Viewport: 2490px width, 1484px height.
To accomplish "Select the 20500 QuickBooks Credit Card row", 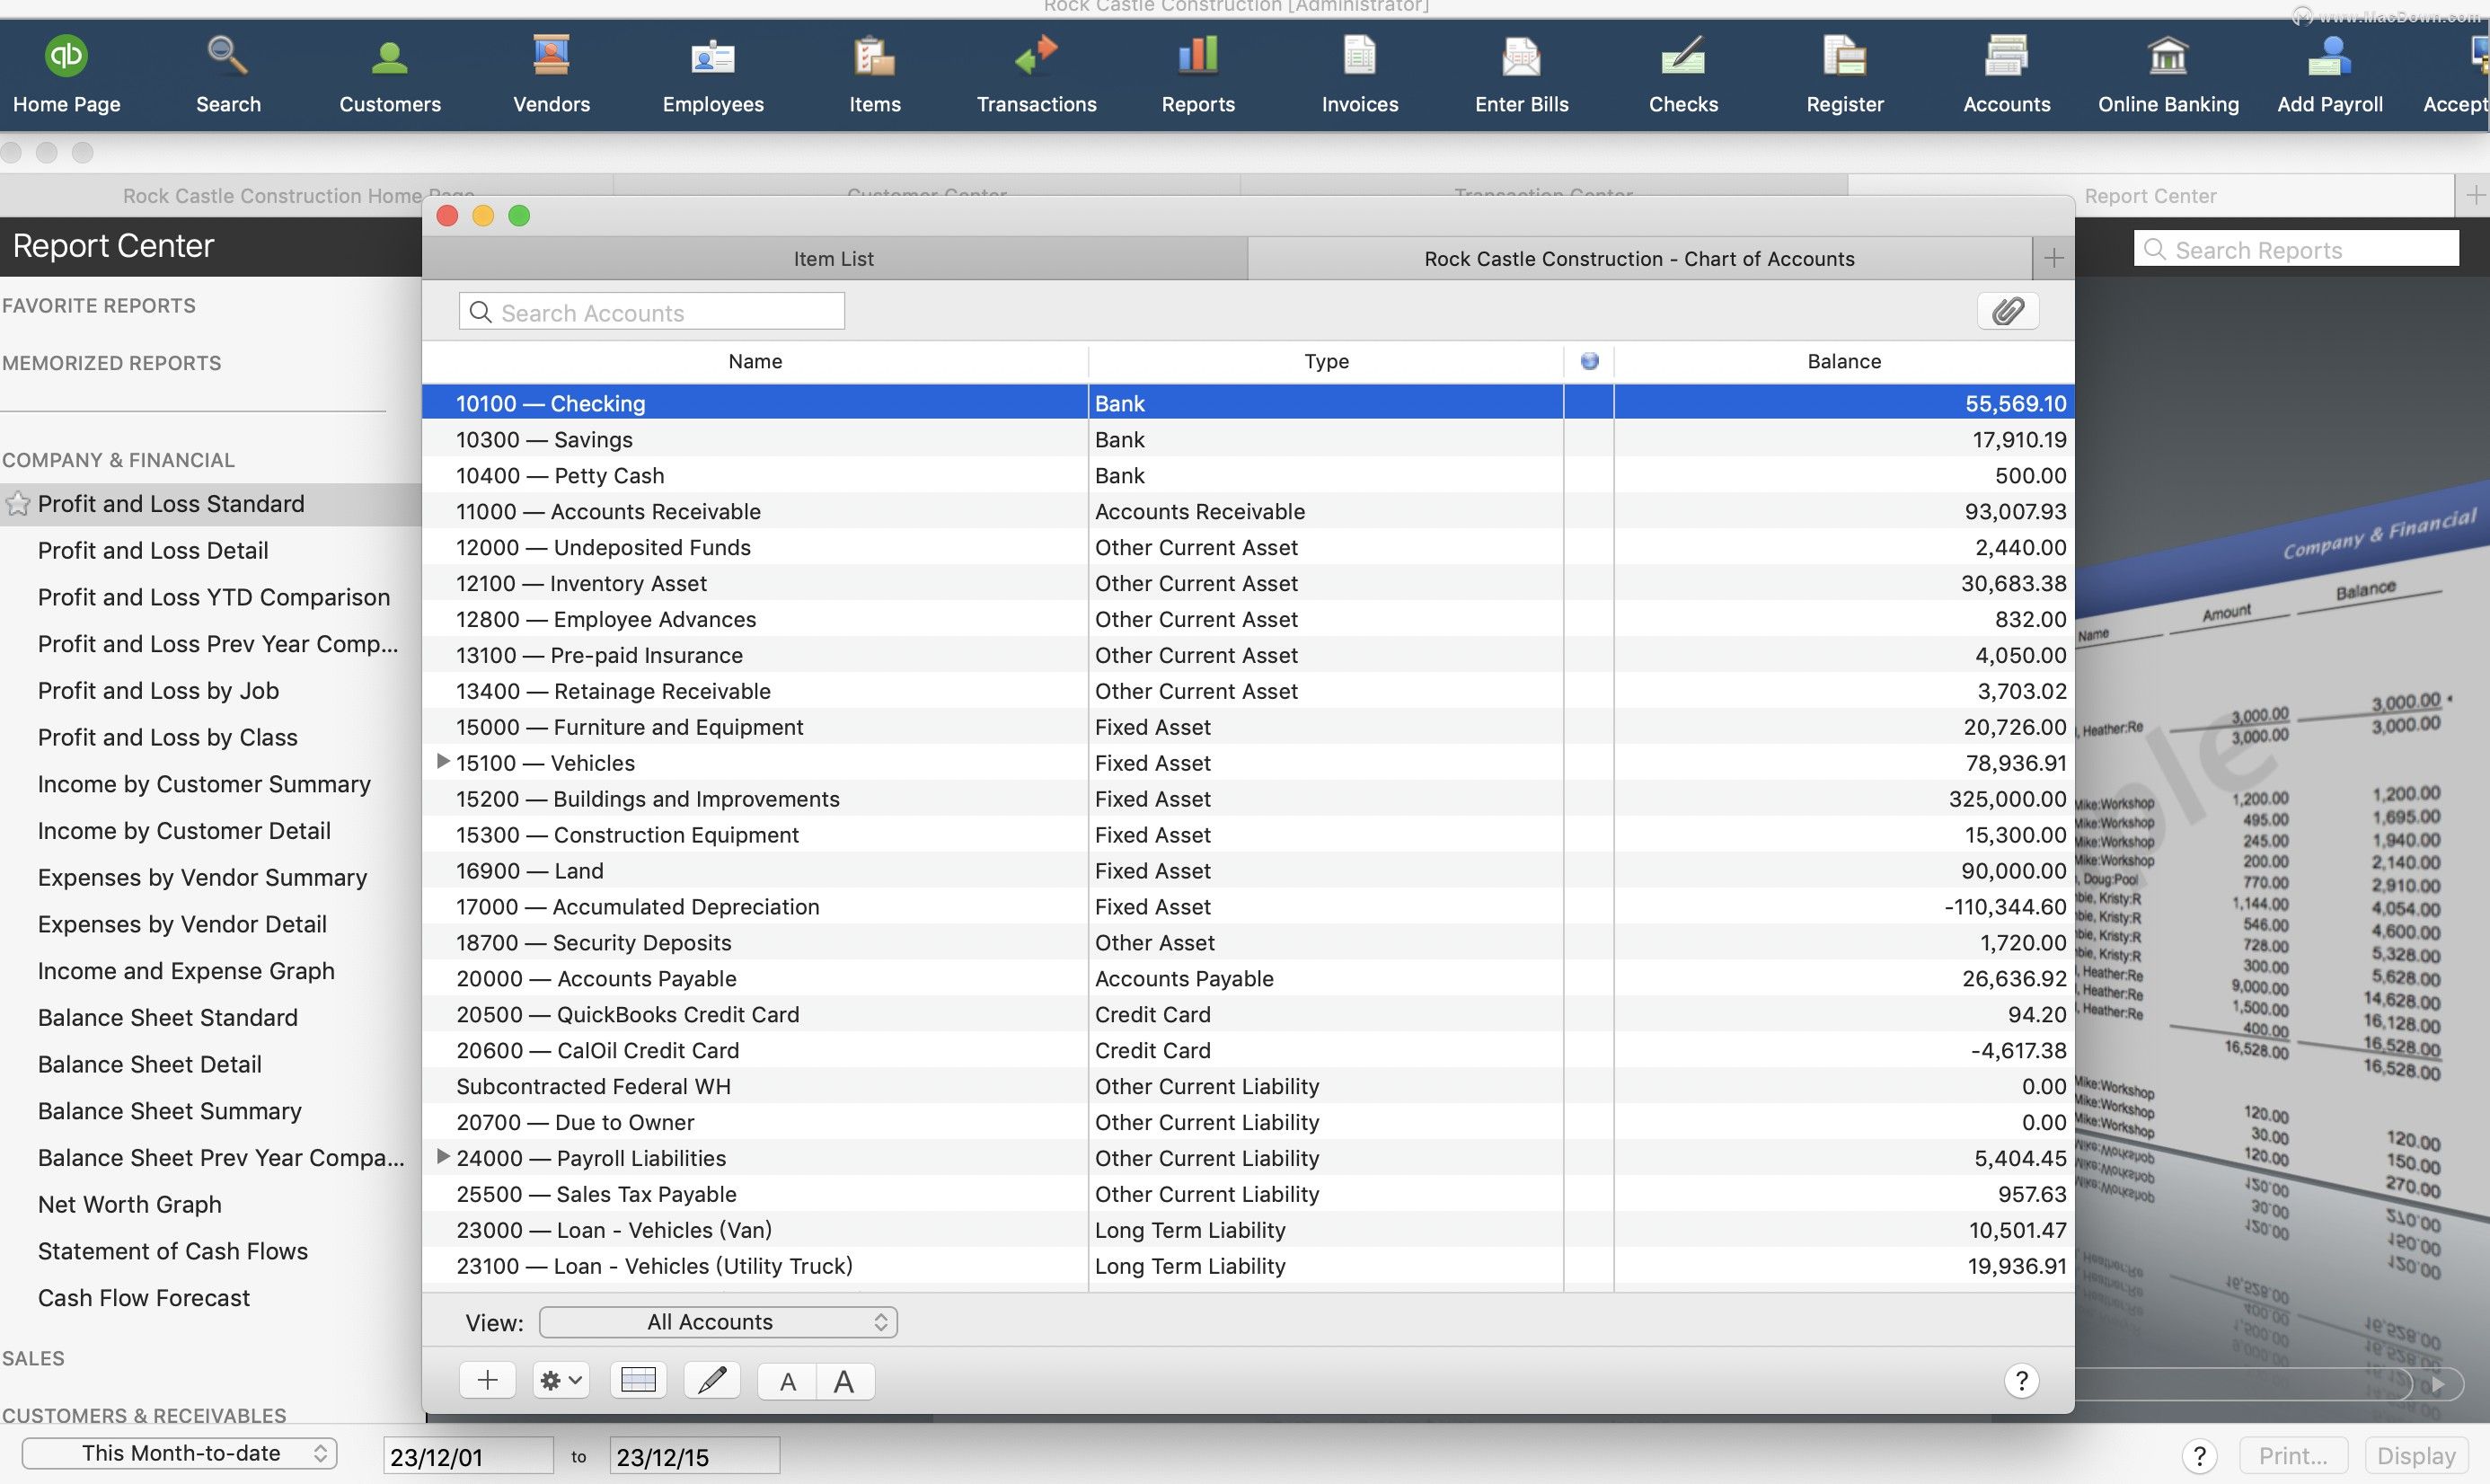I will [x=1248, y=1014].
